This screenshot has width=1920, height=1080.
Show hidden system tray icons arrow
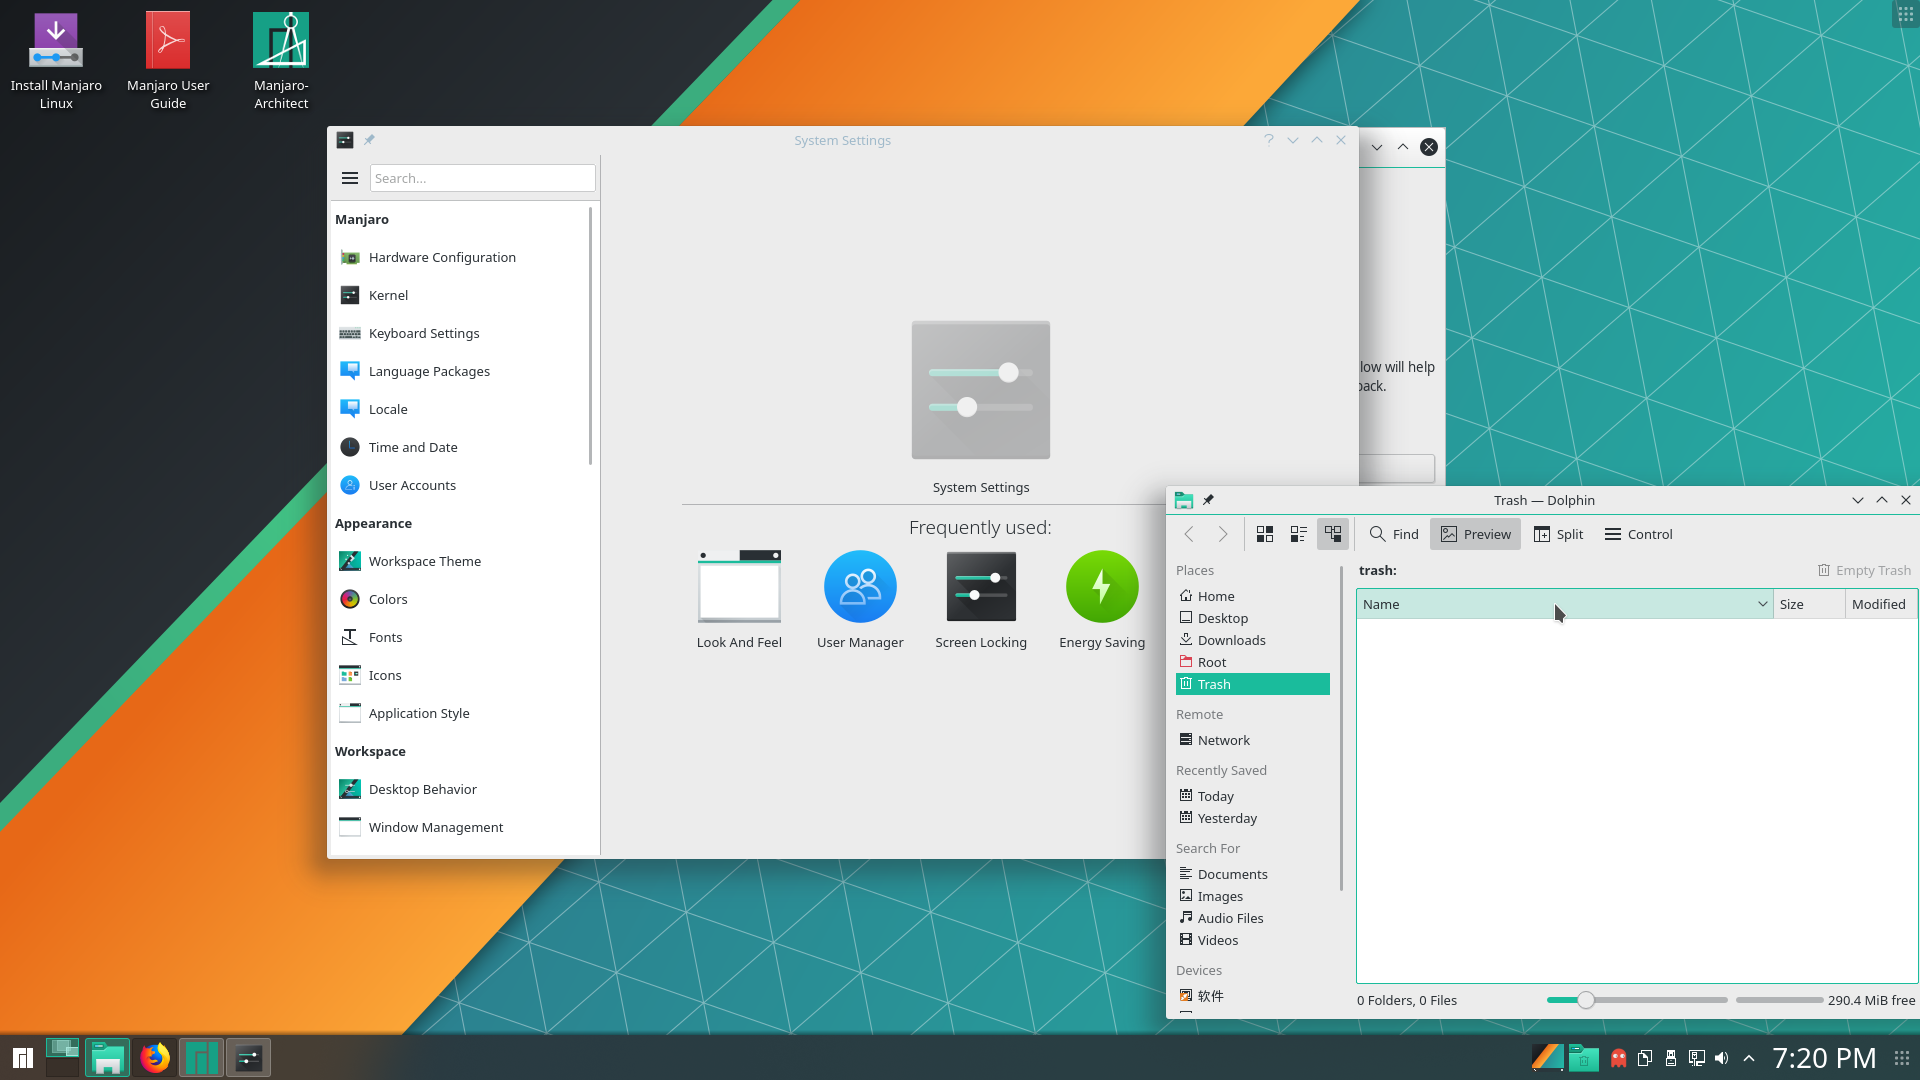click(1748, 1058)
